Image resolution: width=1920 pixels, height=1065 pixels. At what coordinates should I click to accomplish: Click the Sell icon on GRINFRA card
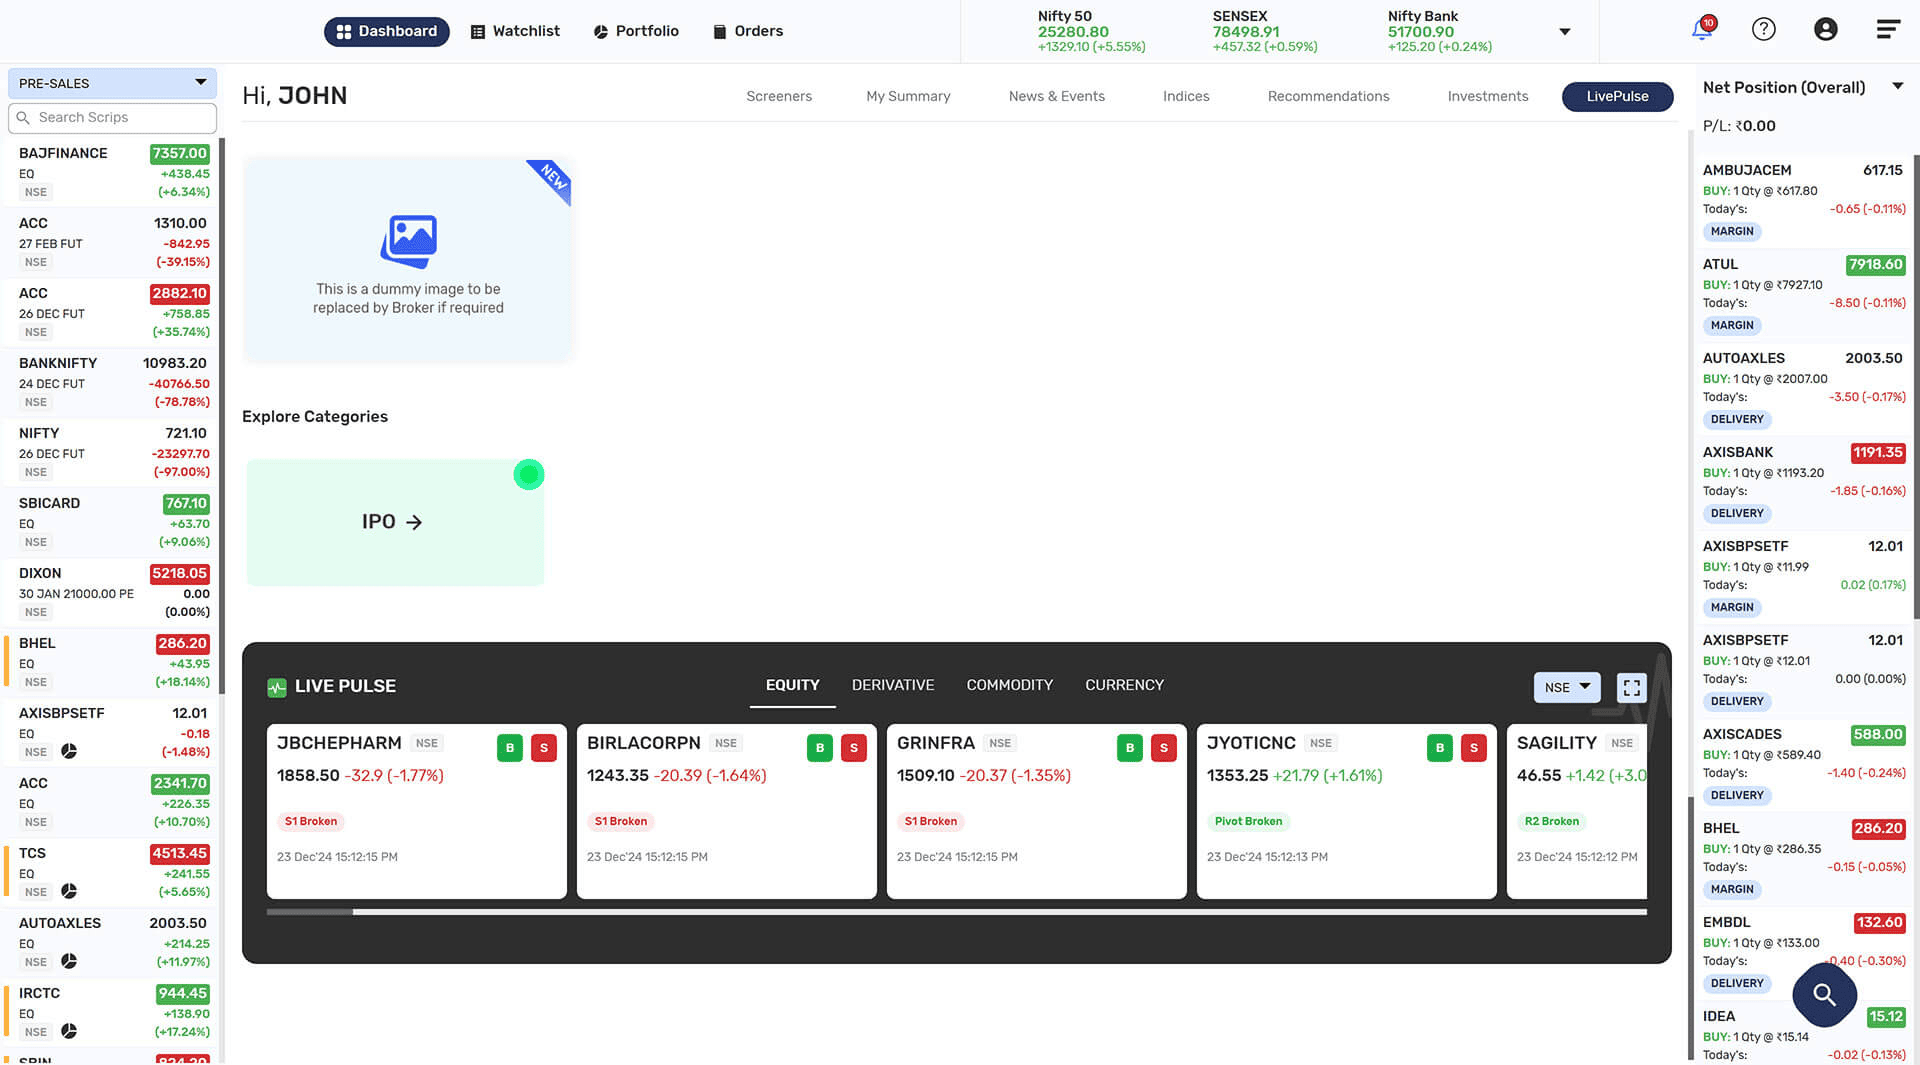tap(1164, 747)
